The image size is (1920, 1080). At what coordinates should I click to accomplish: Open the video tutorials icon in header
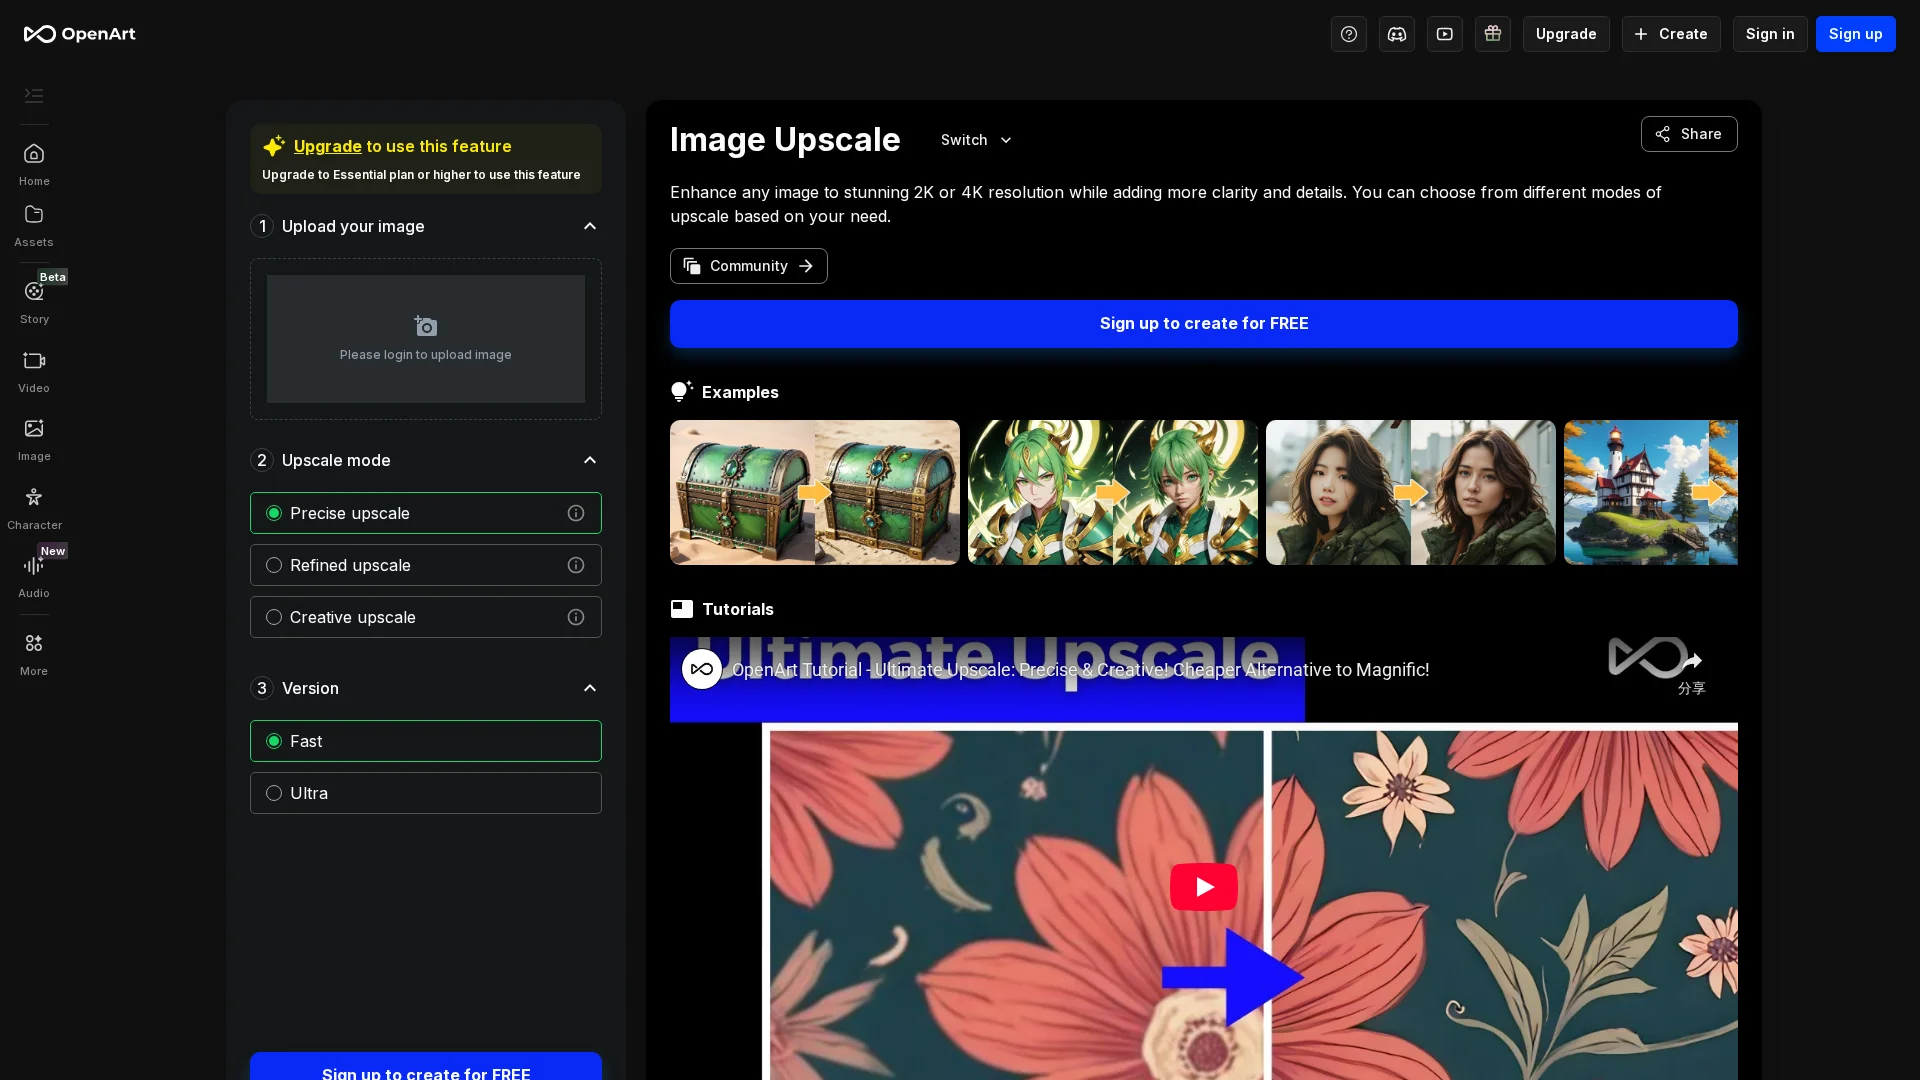(x=1444, y=34)
